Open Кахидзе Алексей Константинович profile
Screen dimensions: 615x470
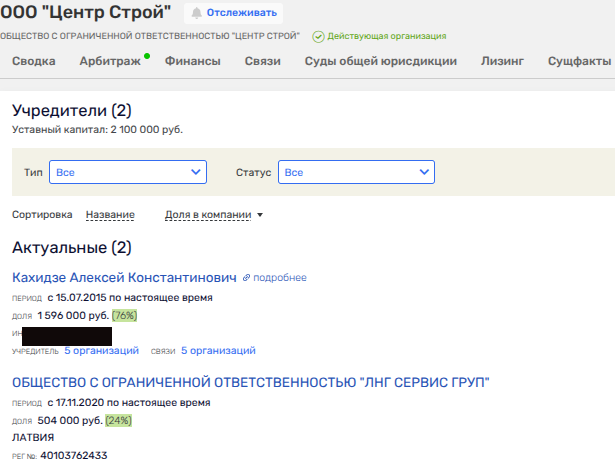coord(124,277)
